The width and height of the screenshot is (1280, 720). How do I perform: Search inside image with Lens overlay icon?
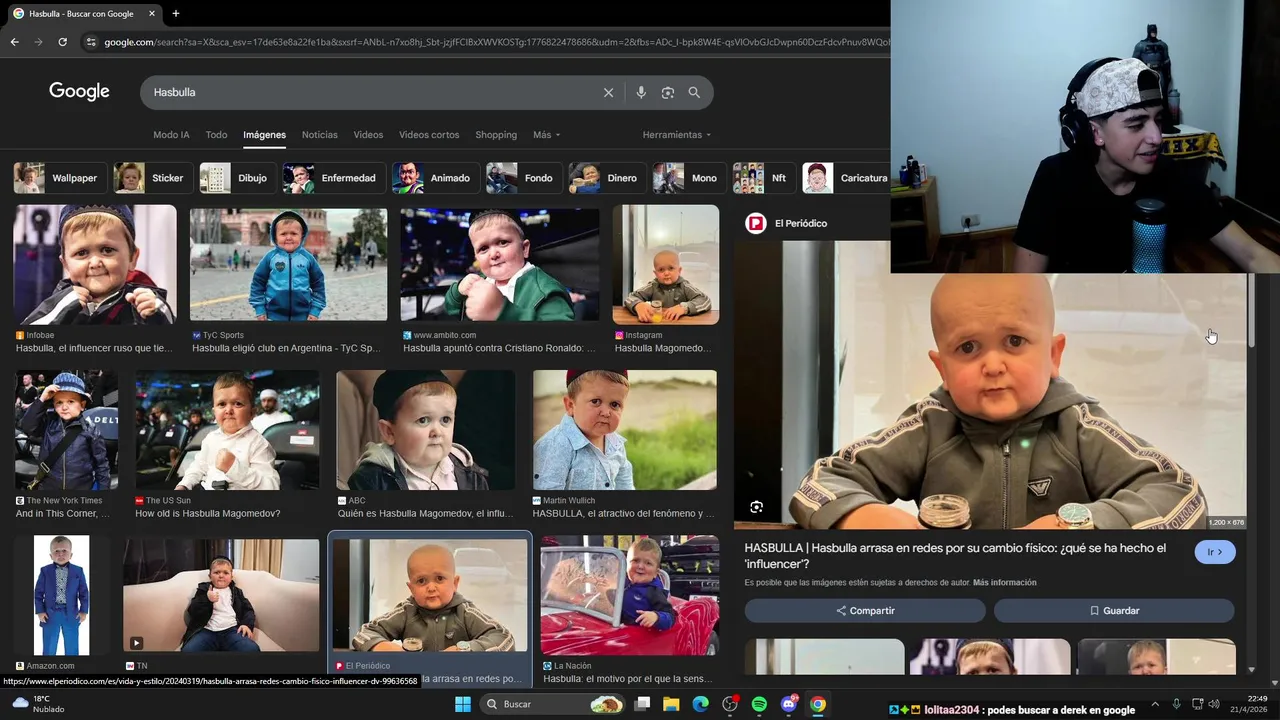pyautogui.click(x=757, y=507)
